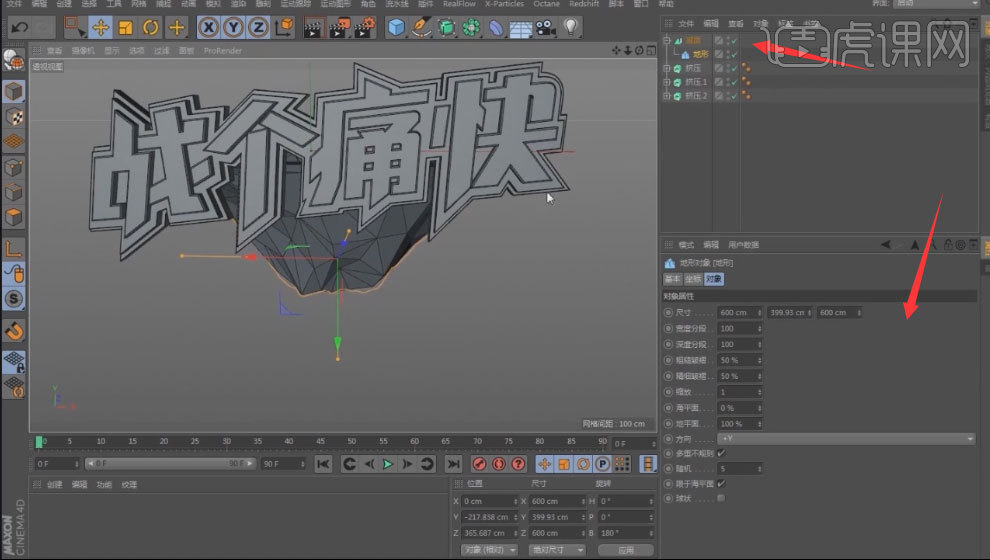The height and width of the screenshot is (560, 990).
Task: Add a Camera object
Action: click(x=546, y=27)
